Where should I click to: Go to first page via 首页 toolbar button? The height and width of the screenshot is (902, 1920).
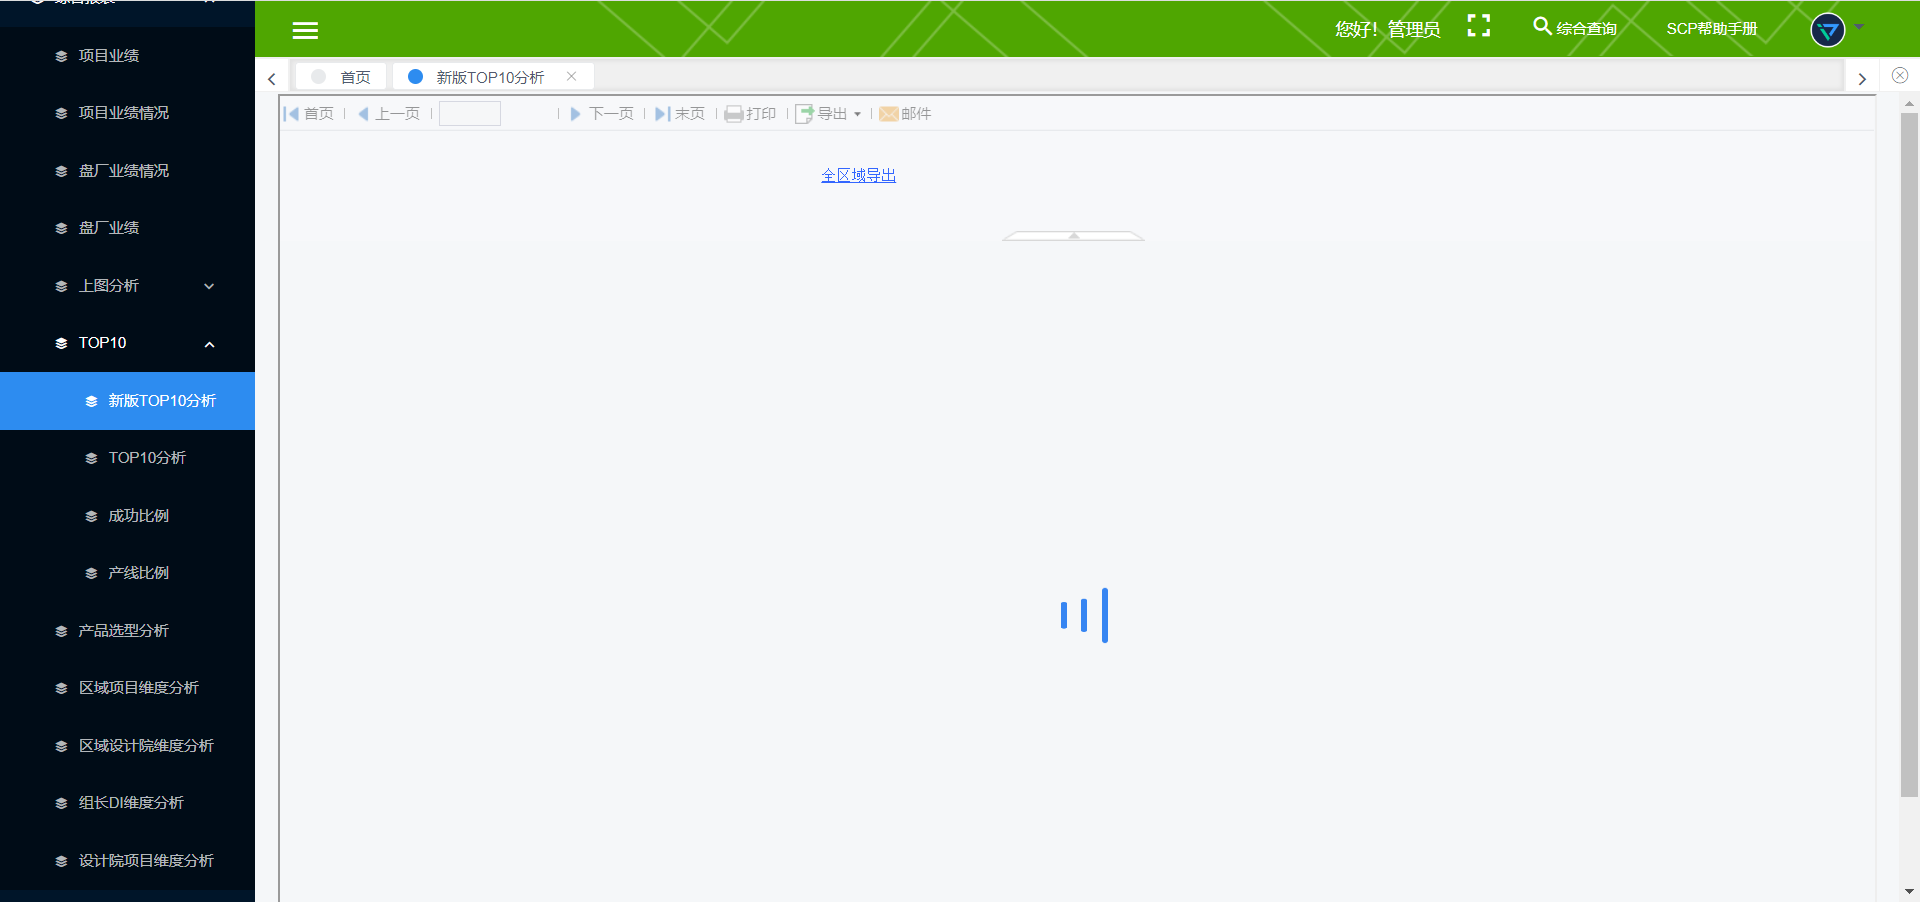(309, 114)
